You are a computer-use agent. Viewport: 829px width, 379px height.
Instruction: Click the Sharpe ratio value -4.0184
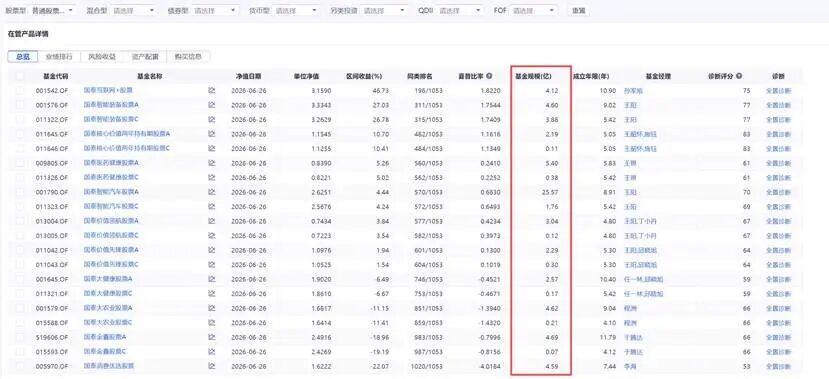point(489,366)
